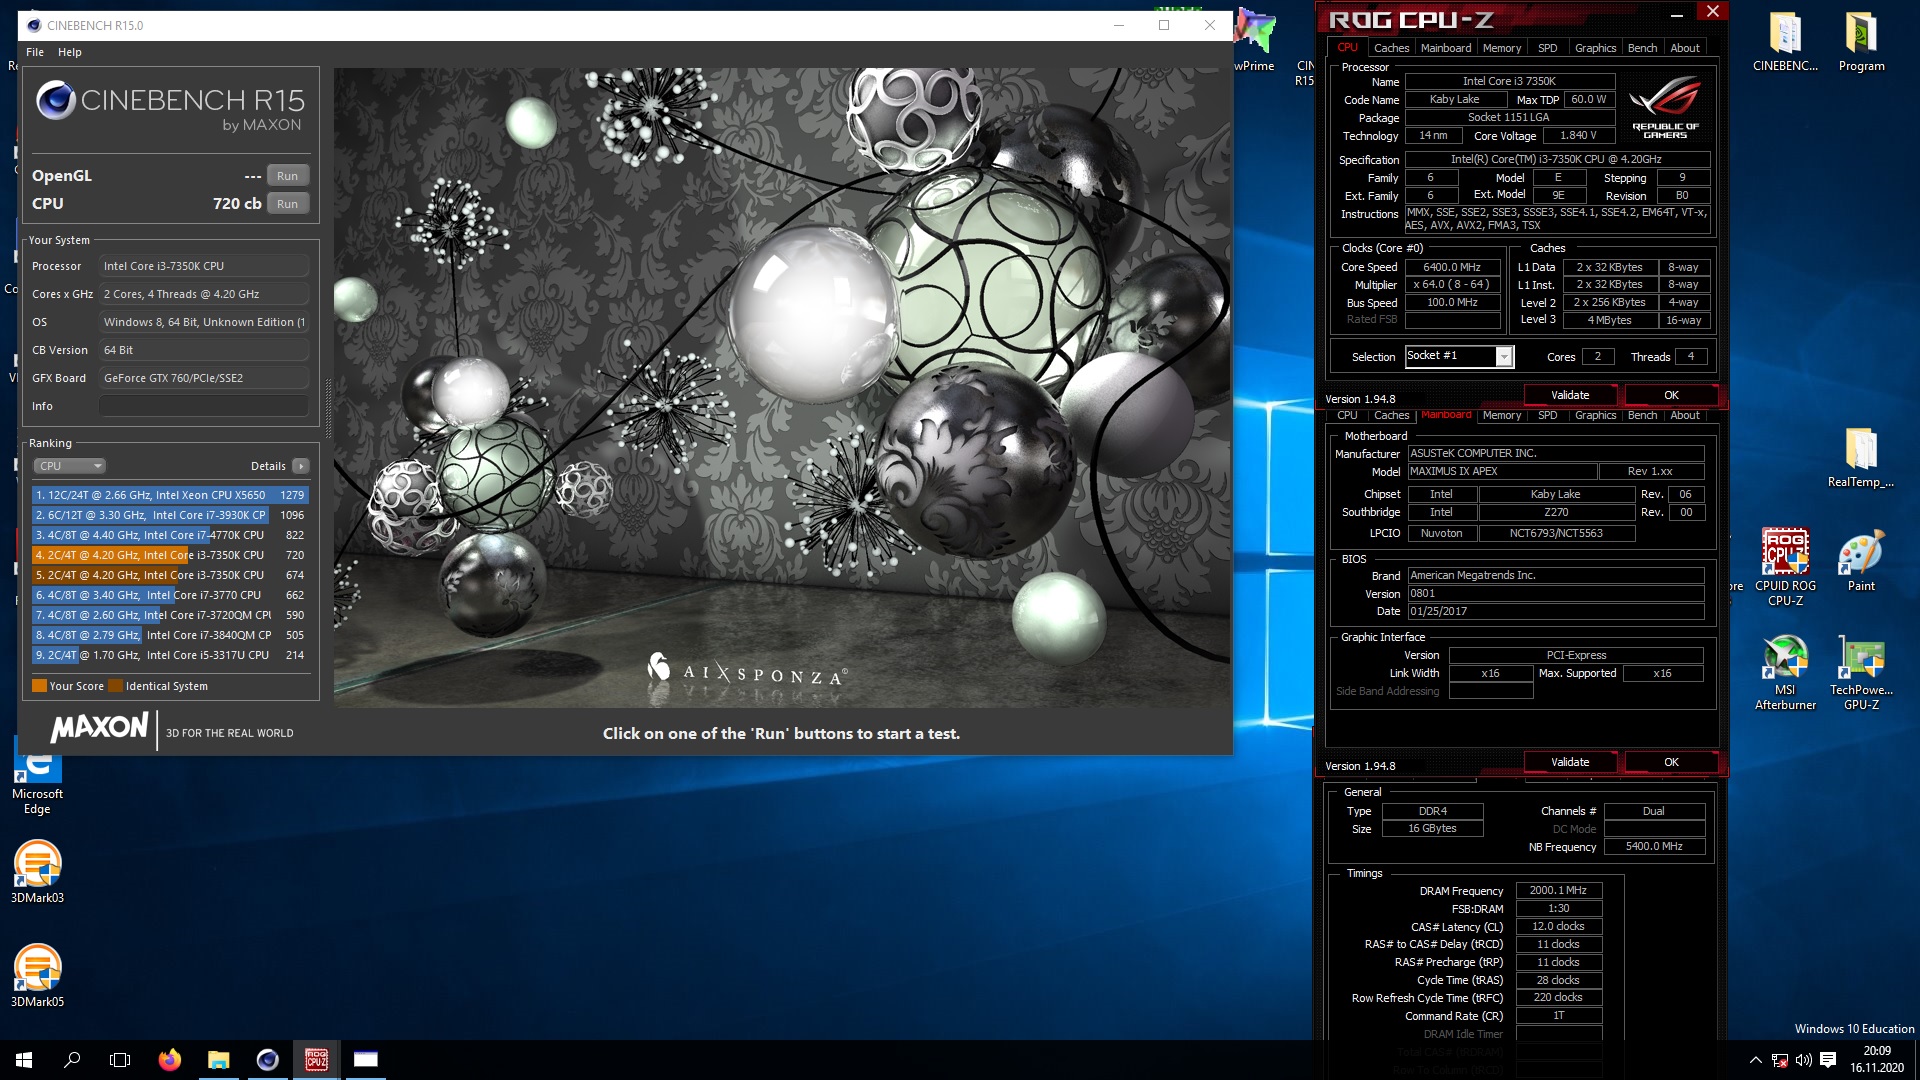
Task: Click the Info input field in Cinebench
Action: (x=204, y=406)
